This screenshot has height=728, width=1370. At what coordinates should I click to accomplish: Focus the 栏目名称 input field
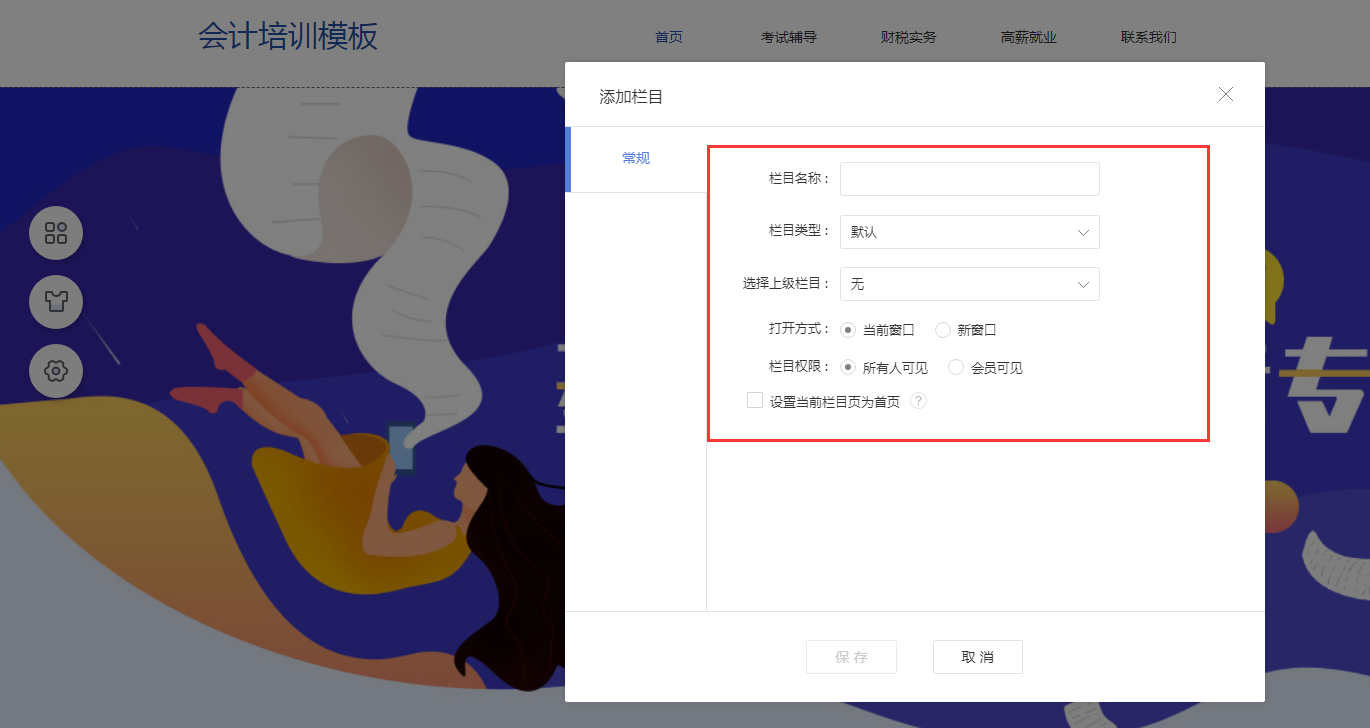pyautogui.click(x=970, y=179)
